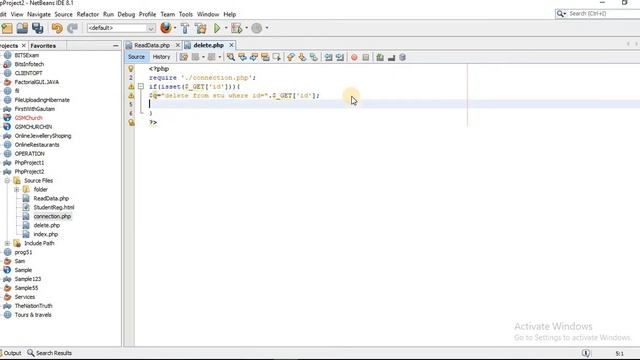Click the Search (Ctrl+I) input field
The width and height of the screenshot is (640, 360).
(603, 13)
